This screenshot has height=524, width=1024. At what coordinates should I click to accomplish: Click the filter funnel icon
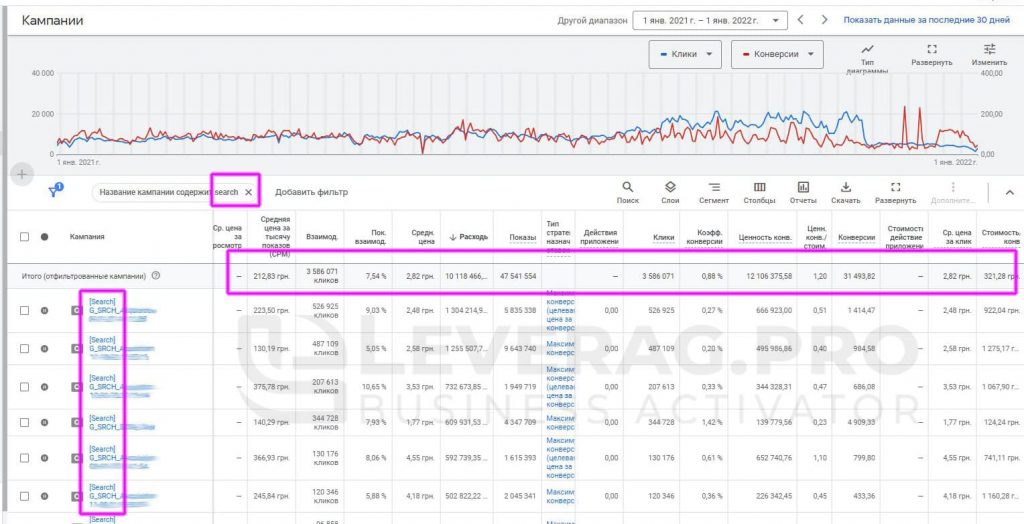tap(56, 191)
